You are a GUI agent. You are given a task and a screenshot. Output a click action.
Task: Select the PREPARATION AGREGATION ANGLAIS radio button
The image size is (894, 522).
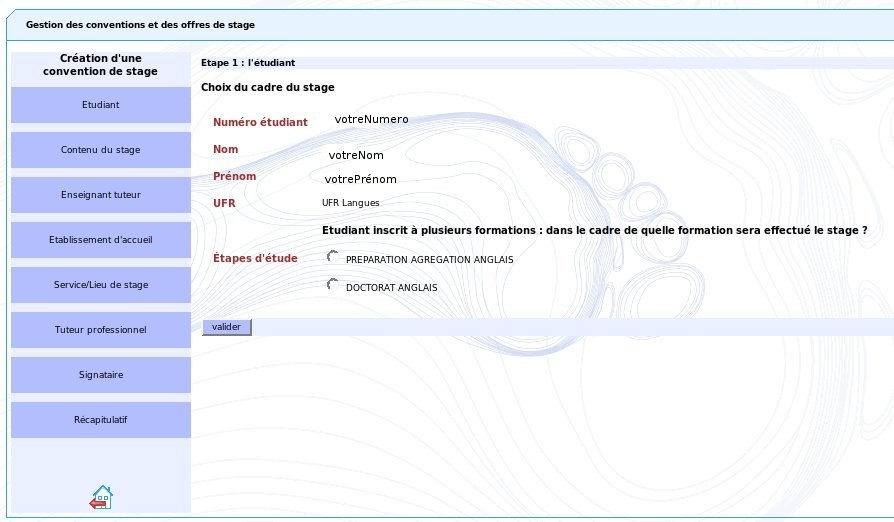click(333, 257)
